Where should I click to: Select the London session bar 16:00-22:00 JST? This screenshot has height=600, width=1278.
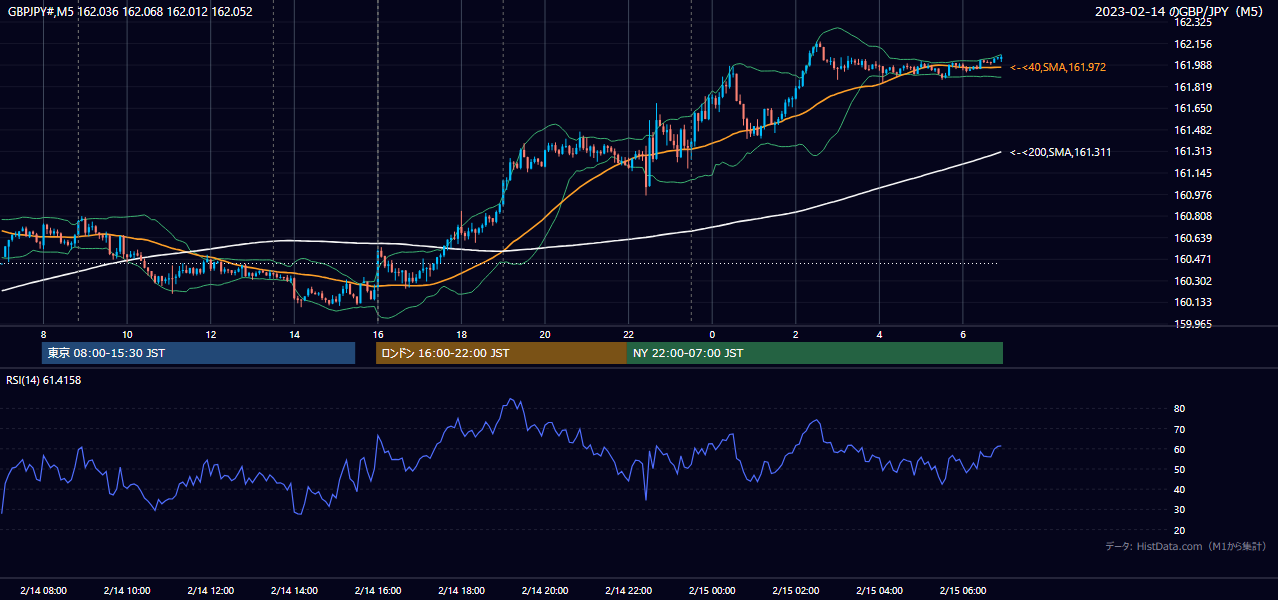(x=501, y=353)
